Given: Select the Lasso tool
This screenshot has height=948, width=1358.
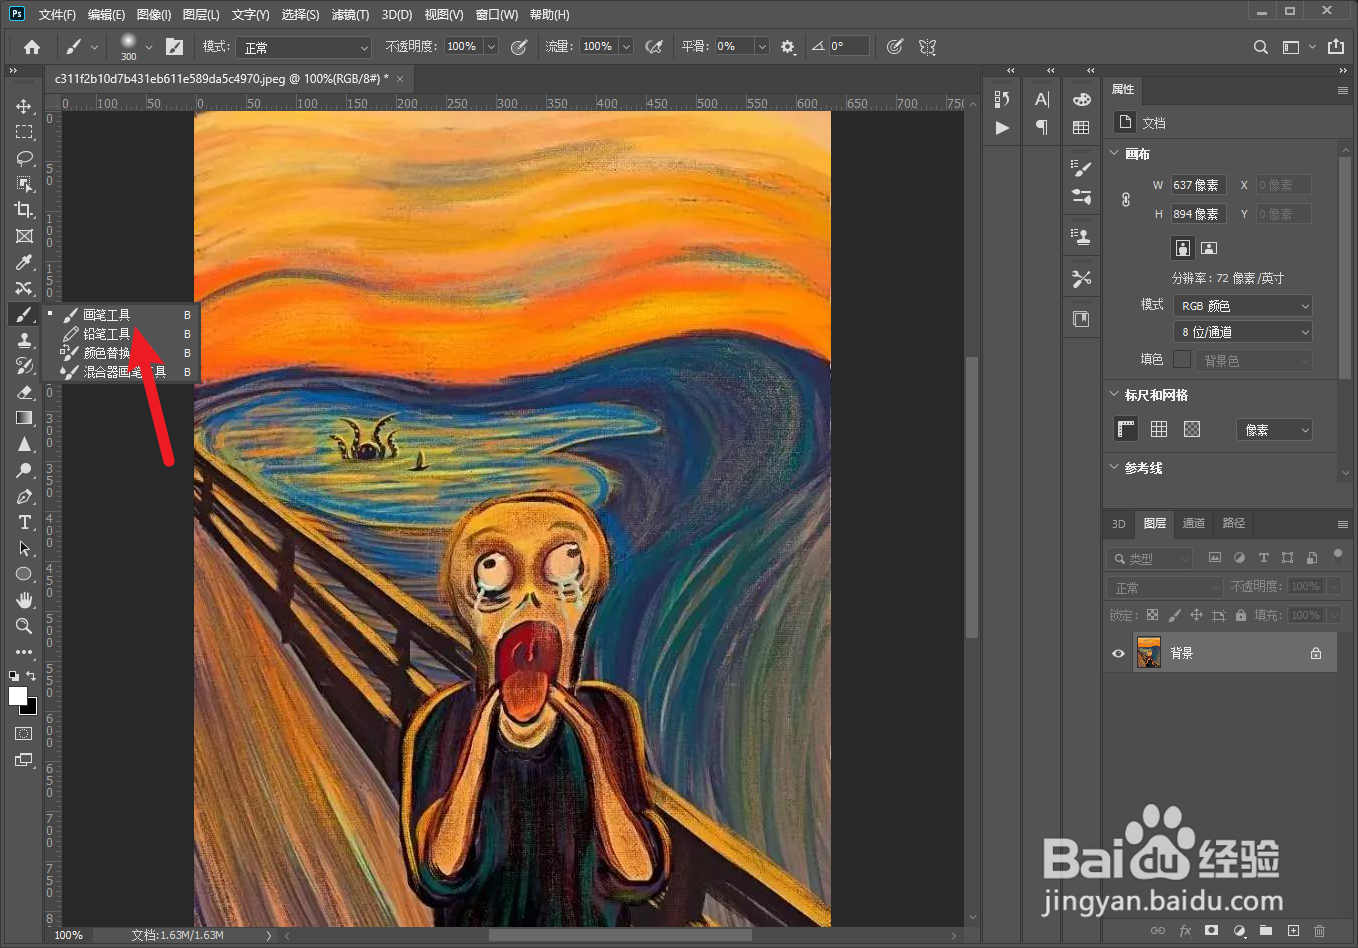Looking at the screenshot, I should pyautogui.click(x=24, y=158).
